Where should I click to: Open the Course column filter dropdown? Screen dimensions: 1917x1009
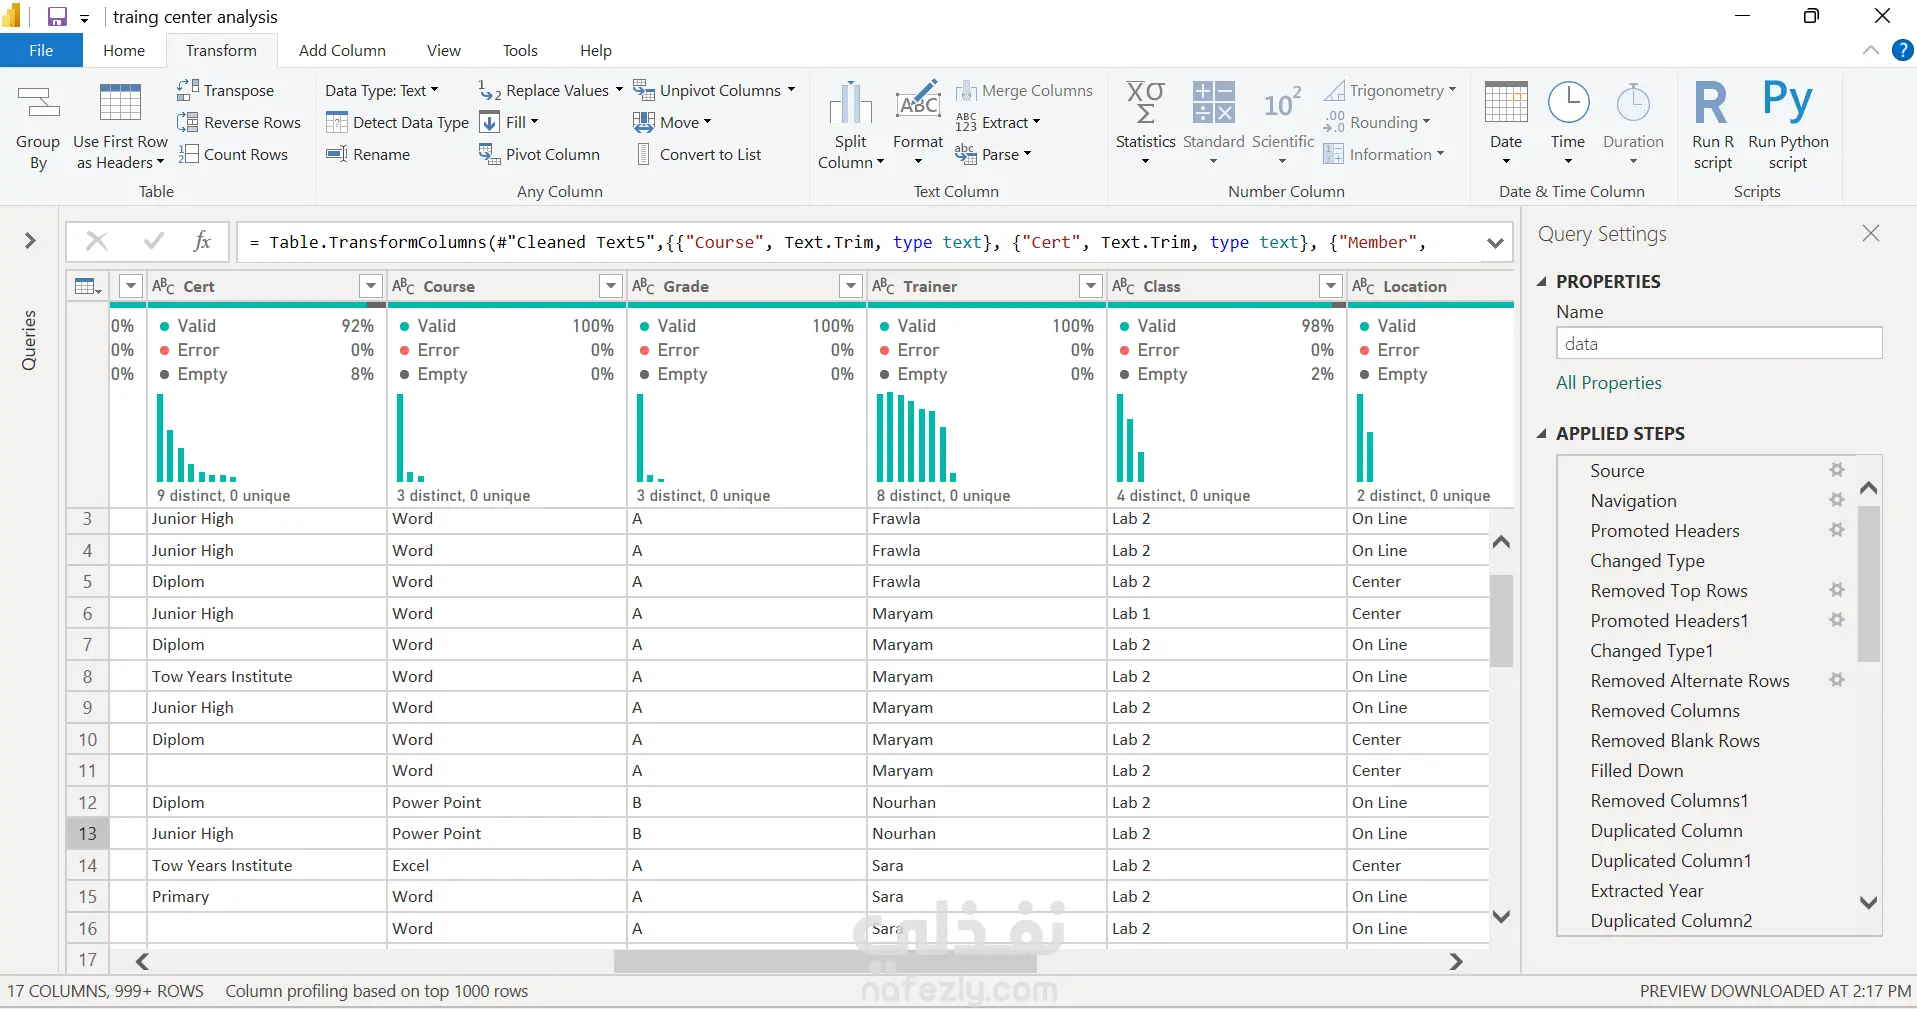click(x=611, y=286)
